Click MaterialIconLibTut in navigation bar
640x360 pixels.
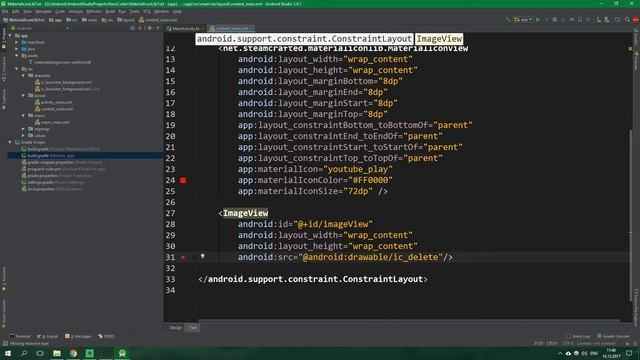coord(24,20)
